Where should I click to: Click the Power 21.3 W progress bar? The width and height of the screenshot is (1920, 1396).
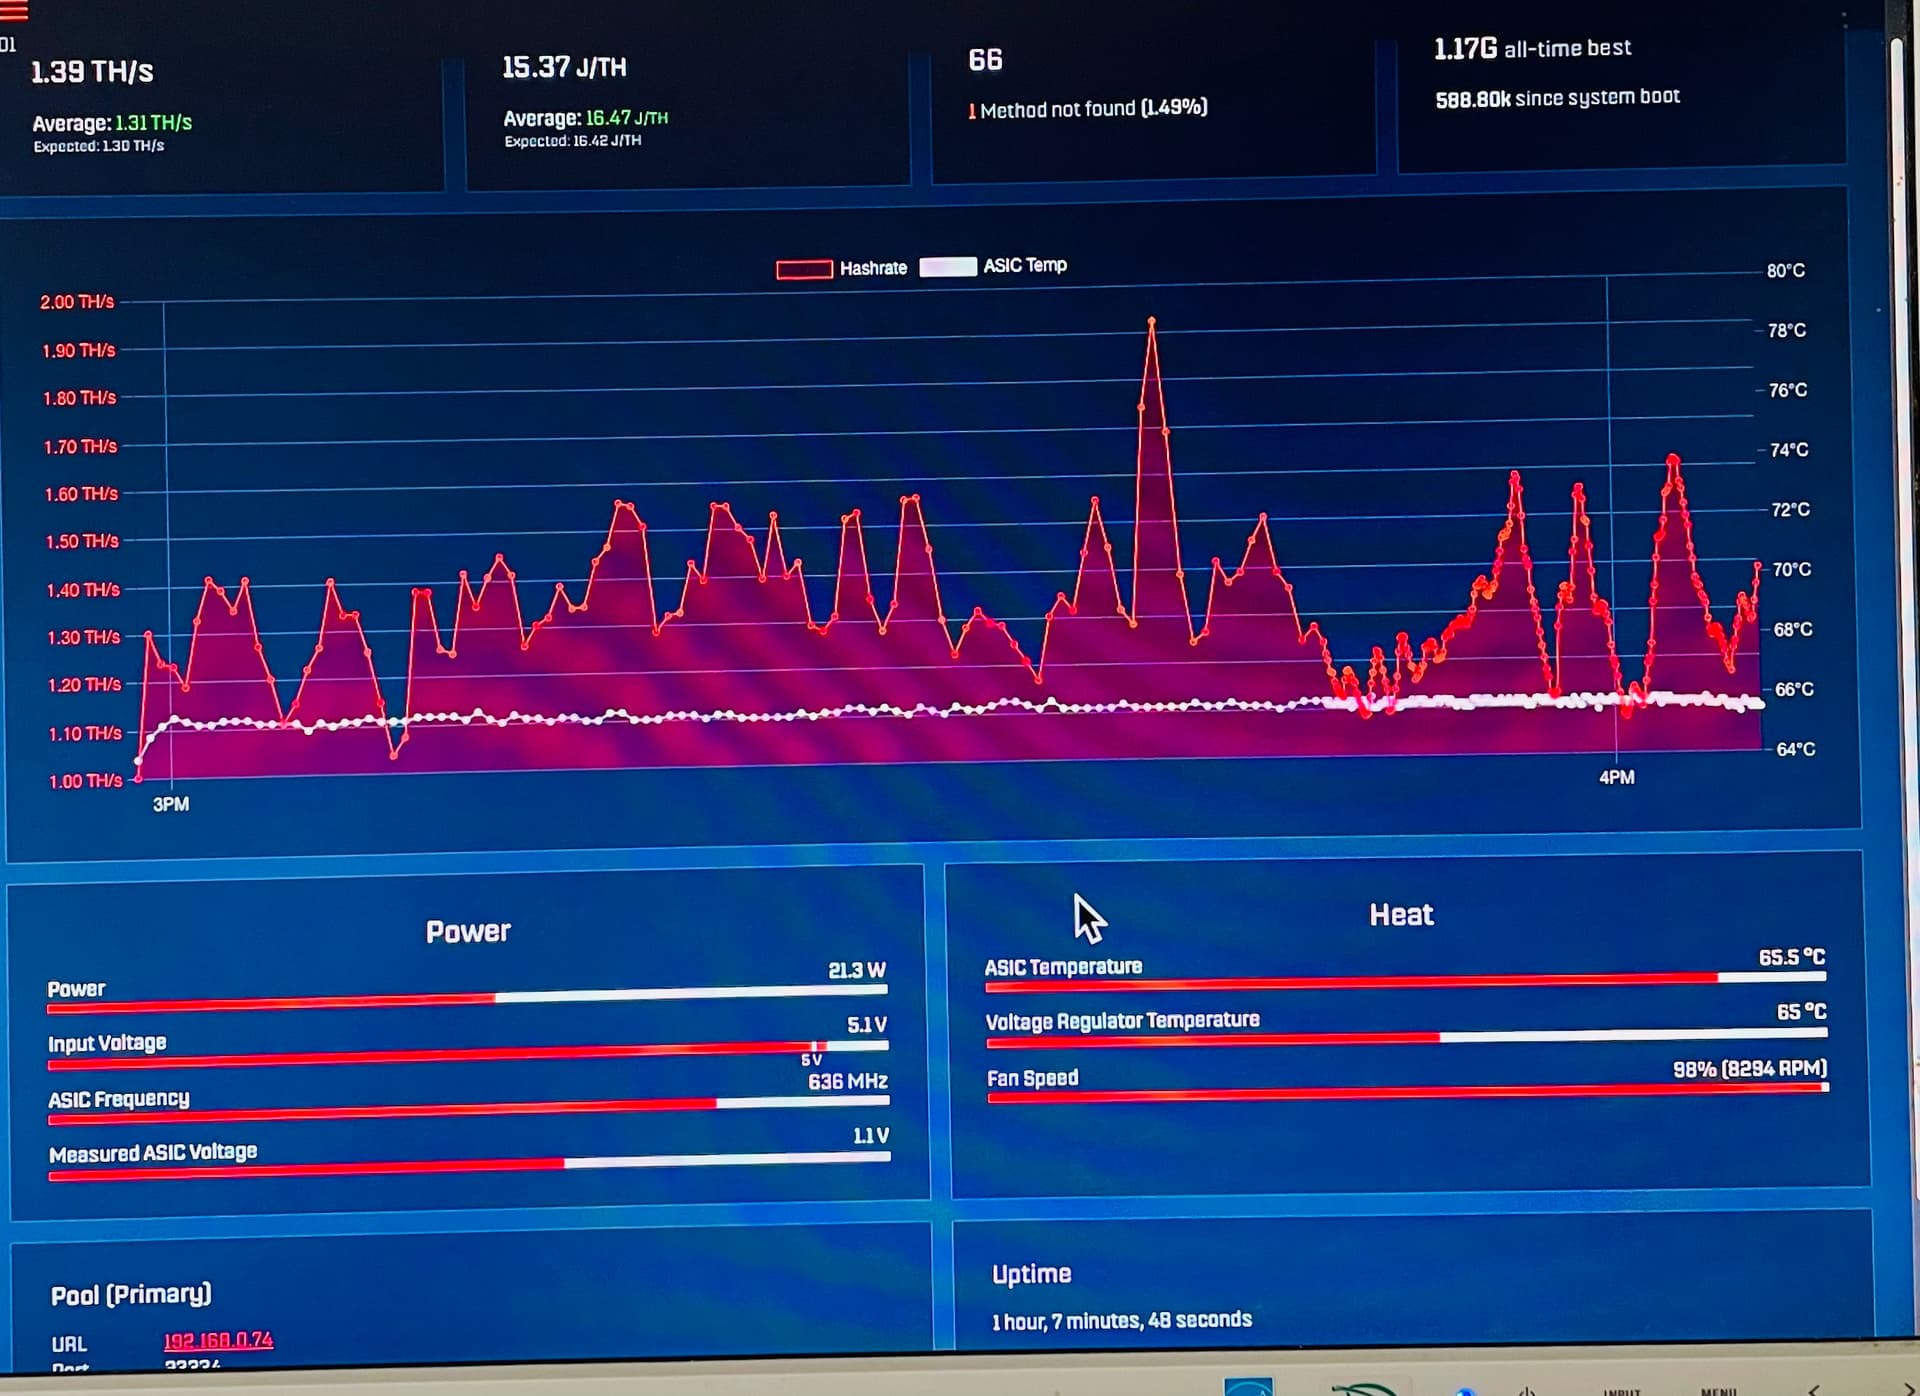point(467,998)
